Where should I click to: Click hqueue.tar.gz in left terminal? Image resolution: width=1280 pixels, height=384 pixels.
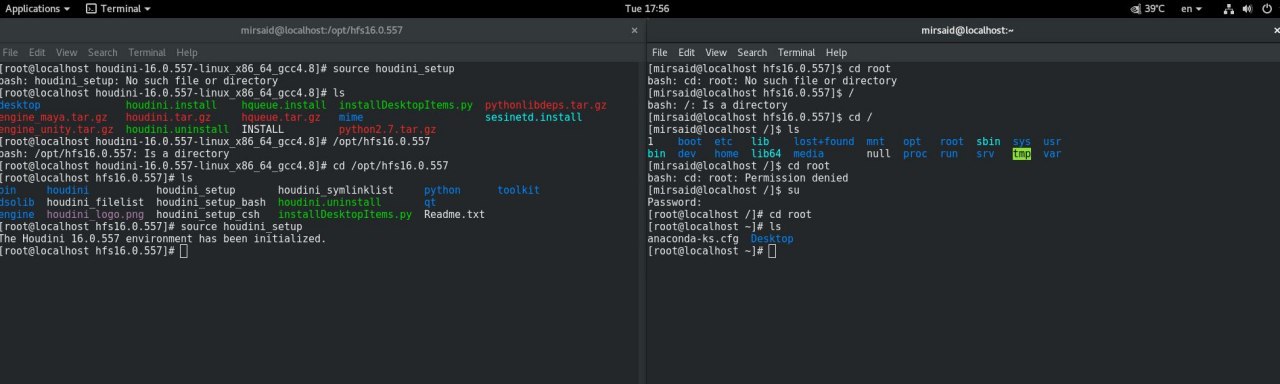point(281,117)
